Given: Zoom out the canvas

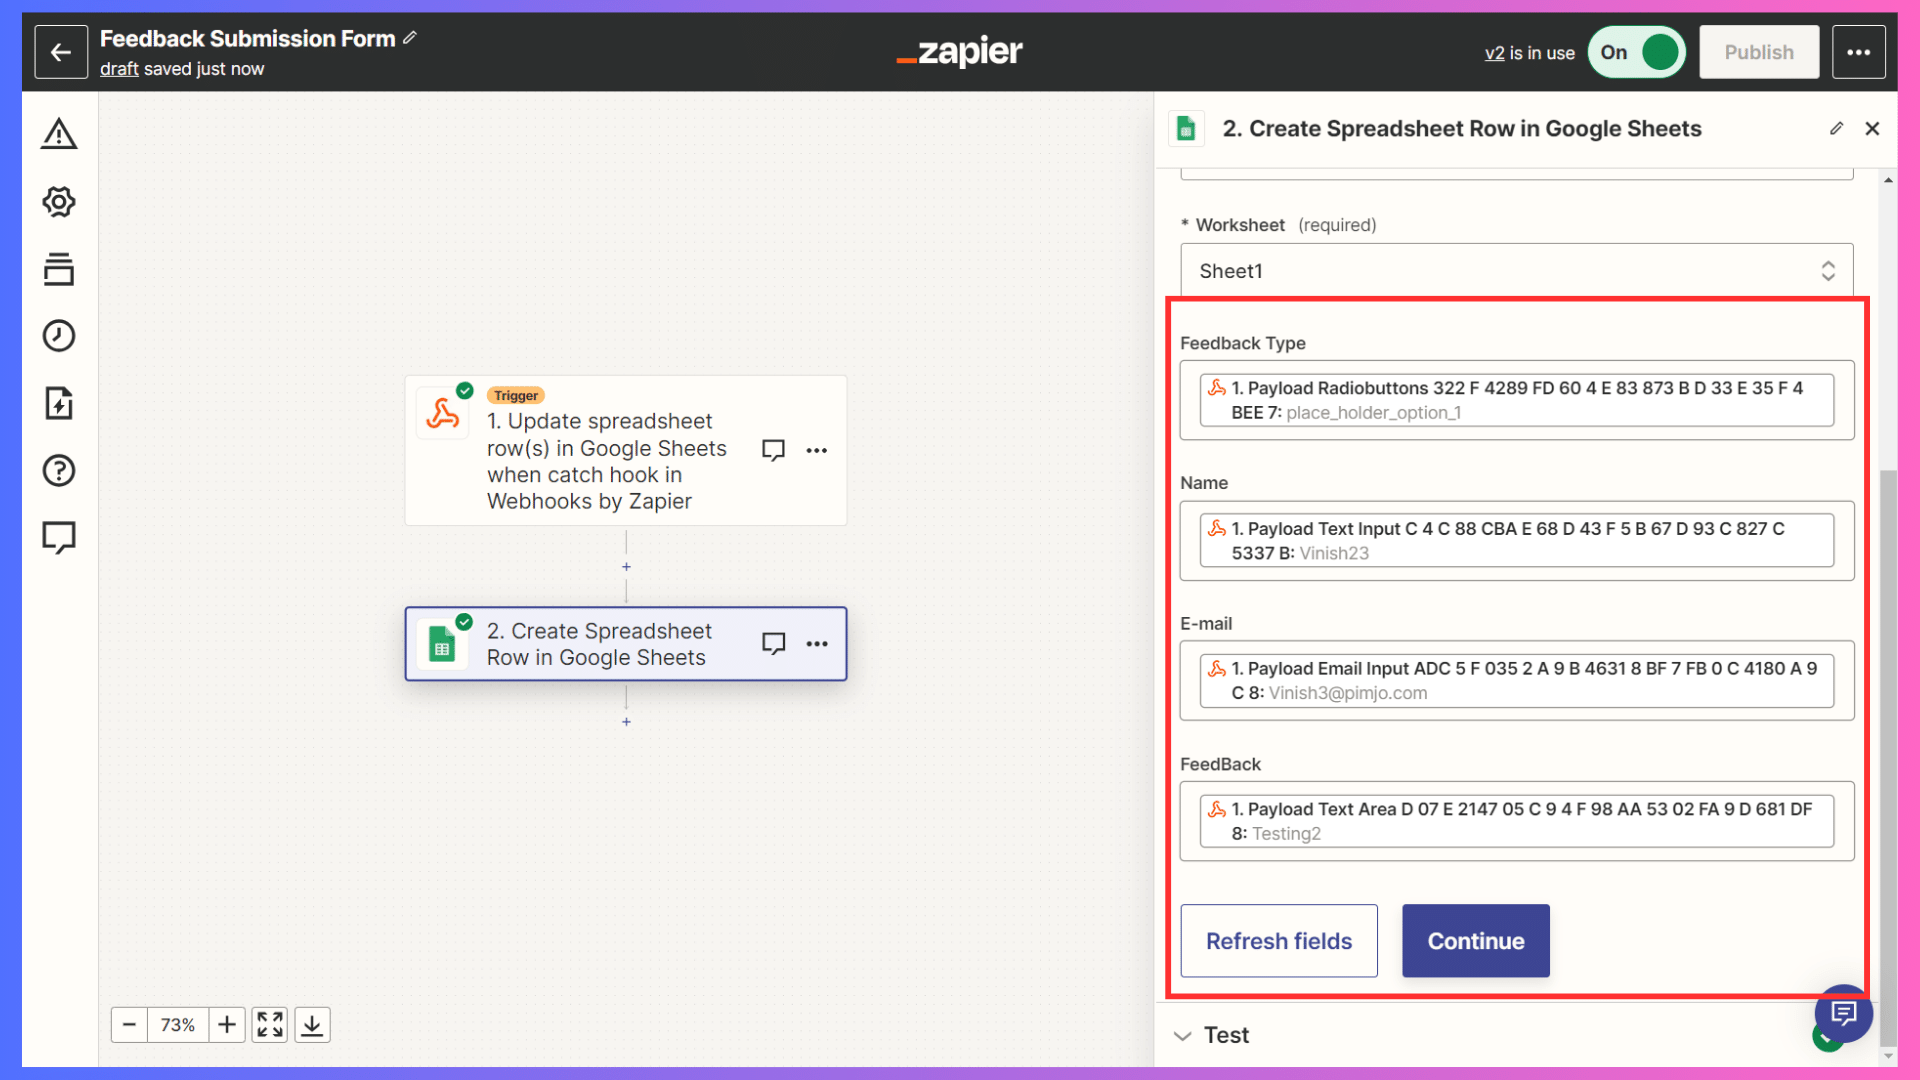Looking at the screenshot, I should click(x=129, y=1025).
